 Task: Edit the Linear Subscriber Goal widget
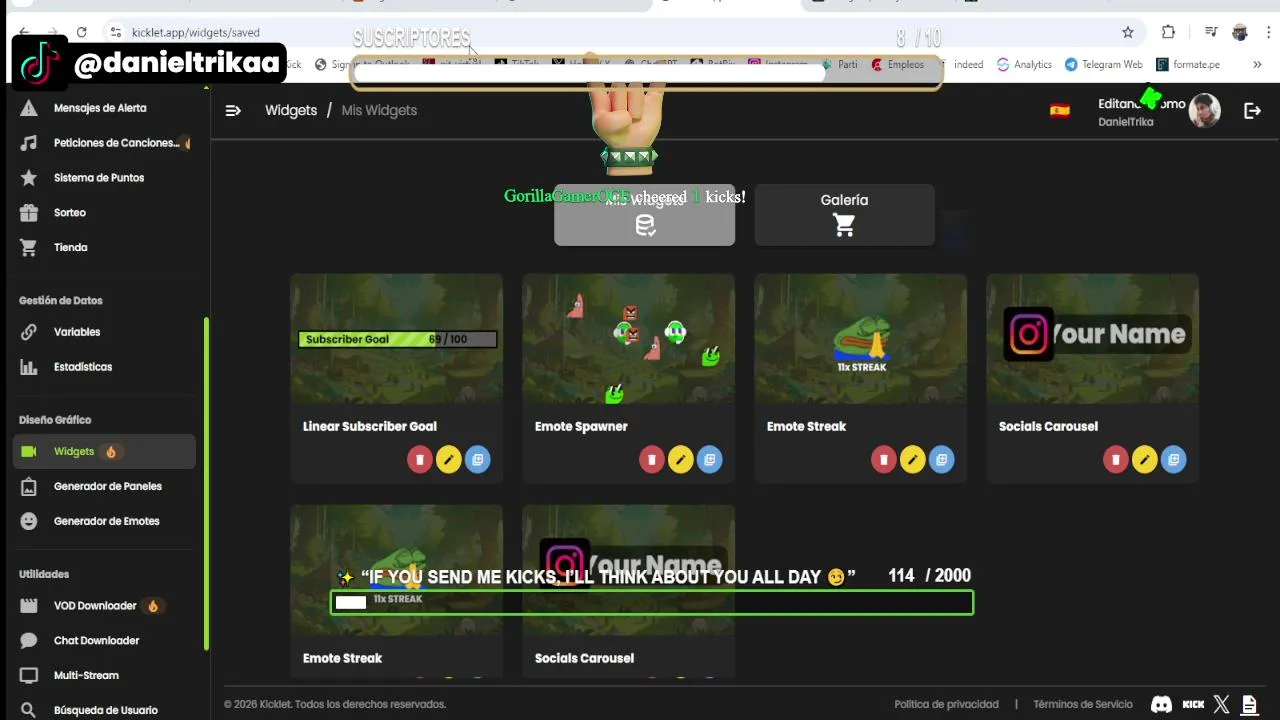[449, 459]
